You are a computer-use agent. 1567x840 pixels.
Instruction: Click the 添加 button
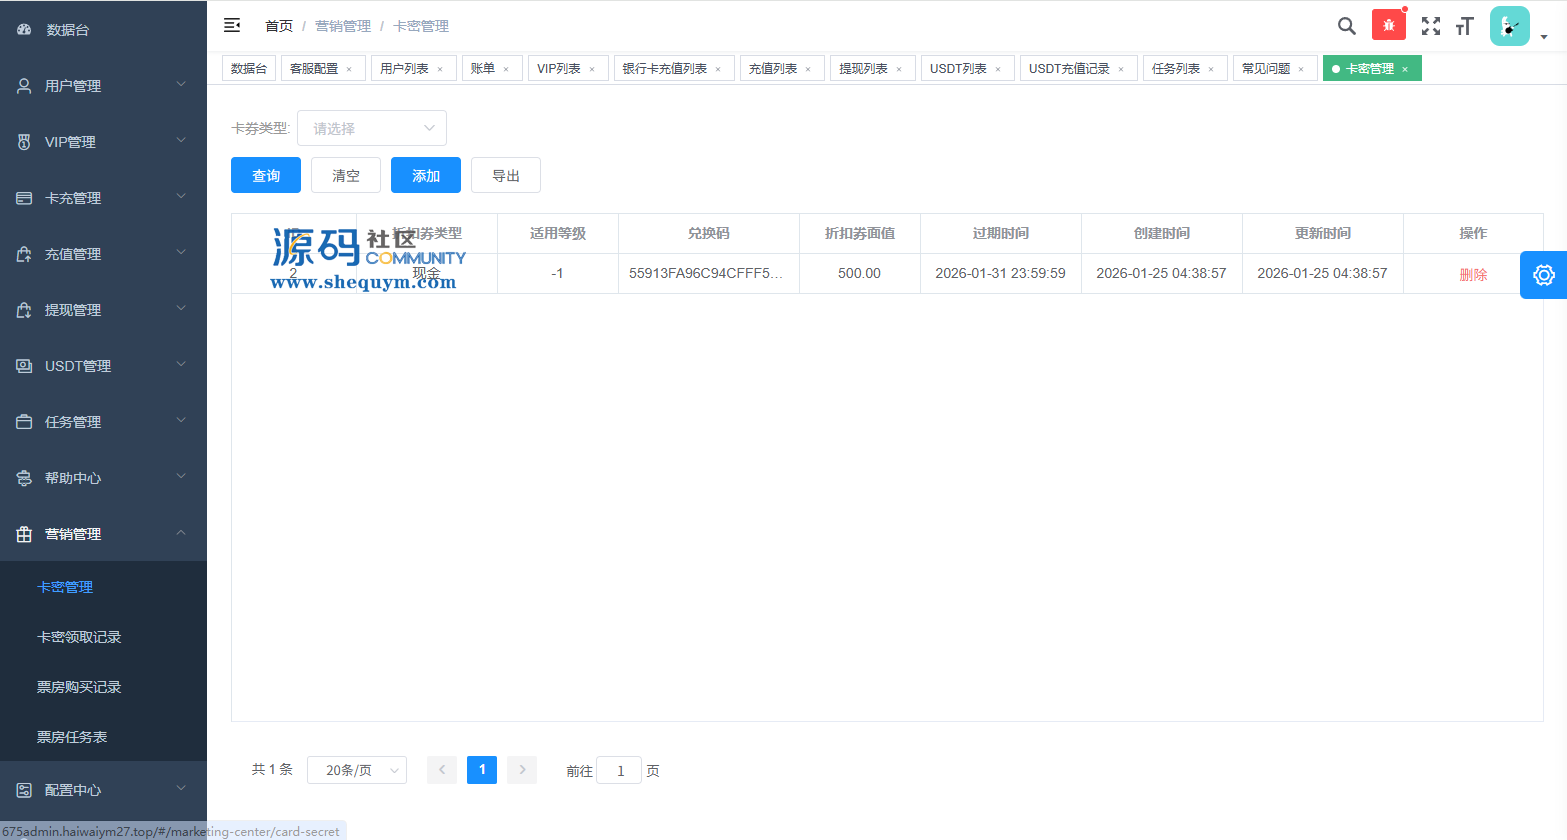coord(426,175)
